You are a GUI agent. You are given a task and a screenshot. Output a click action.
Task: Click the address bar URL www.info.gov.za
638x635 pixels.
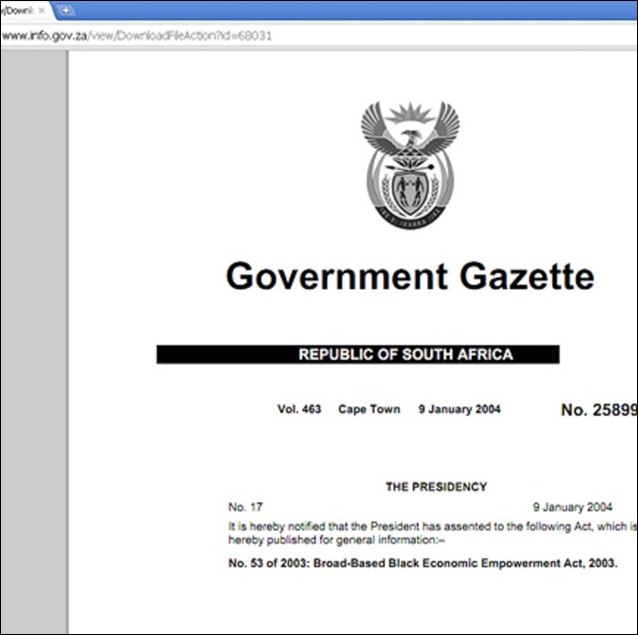click(137, 36)
